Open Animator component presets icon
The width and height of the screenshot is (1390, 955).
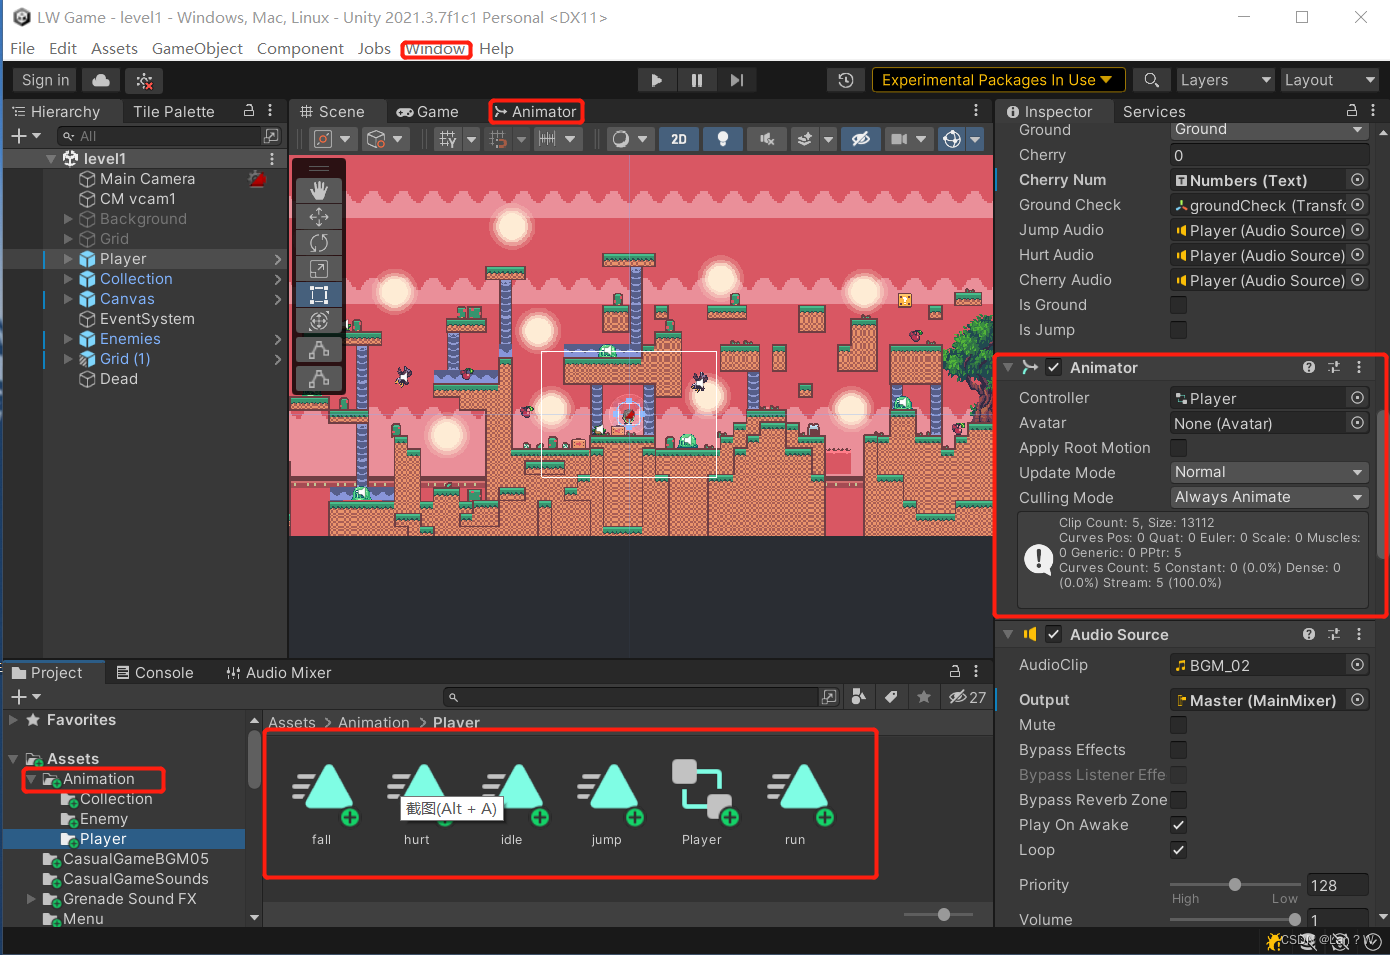coord(1334,368)
